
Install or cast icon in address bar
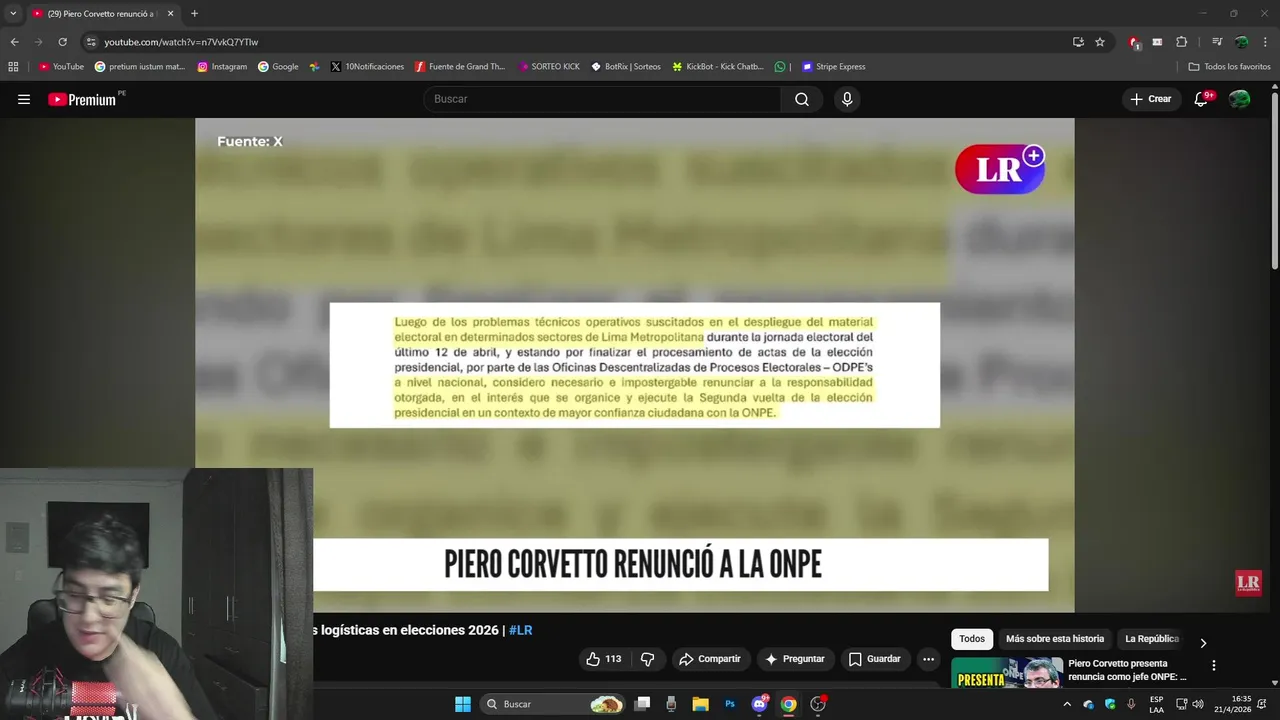coord(1078,42)
